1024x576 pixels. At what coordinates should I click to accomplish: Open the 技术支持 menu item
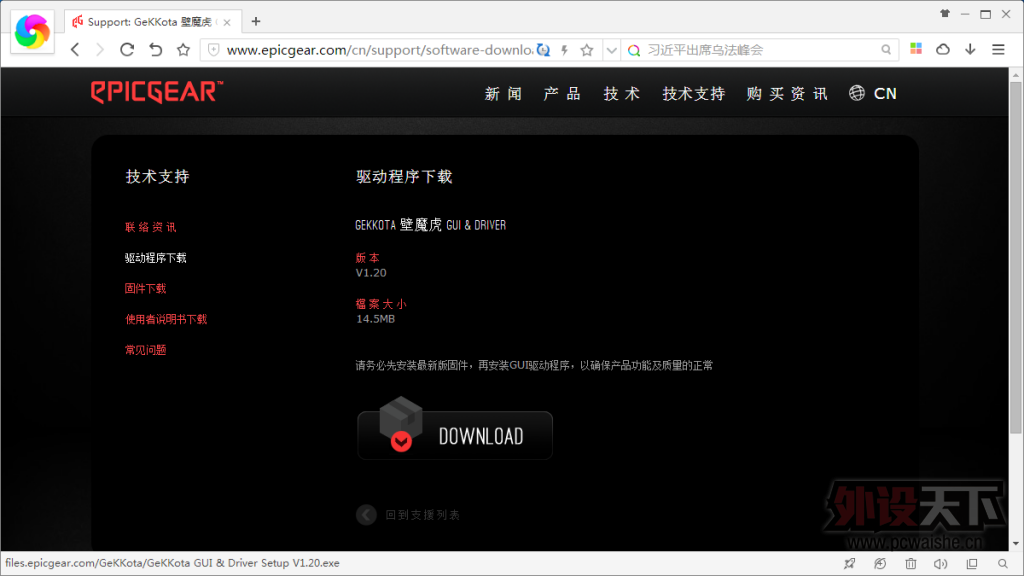point(694,93)
